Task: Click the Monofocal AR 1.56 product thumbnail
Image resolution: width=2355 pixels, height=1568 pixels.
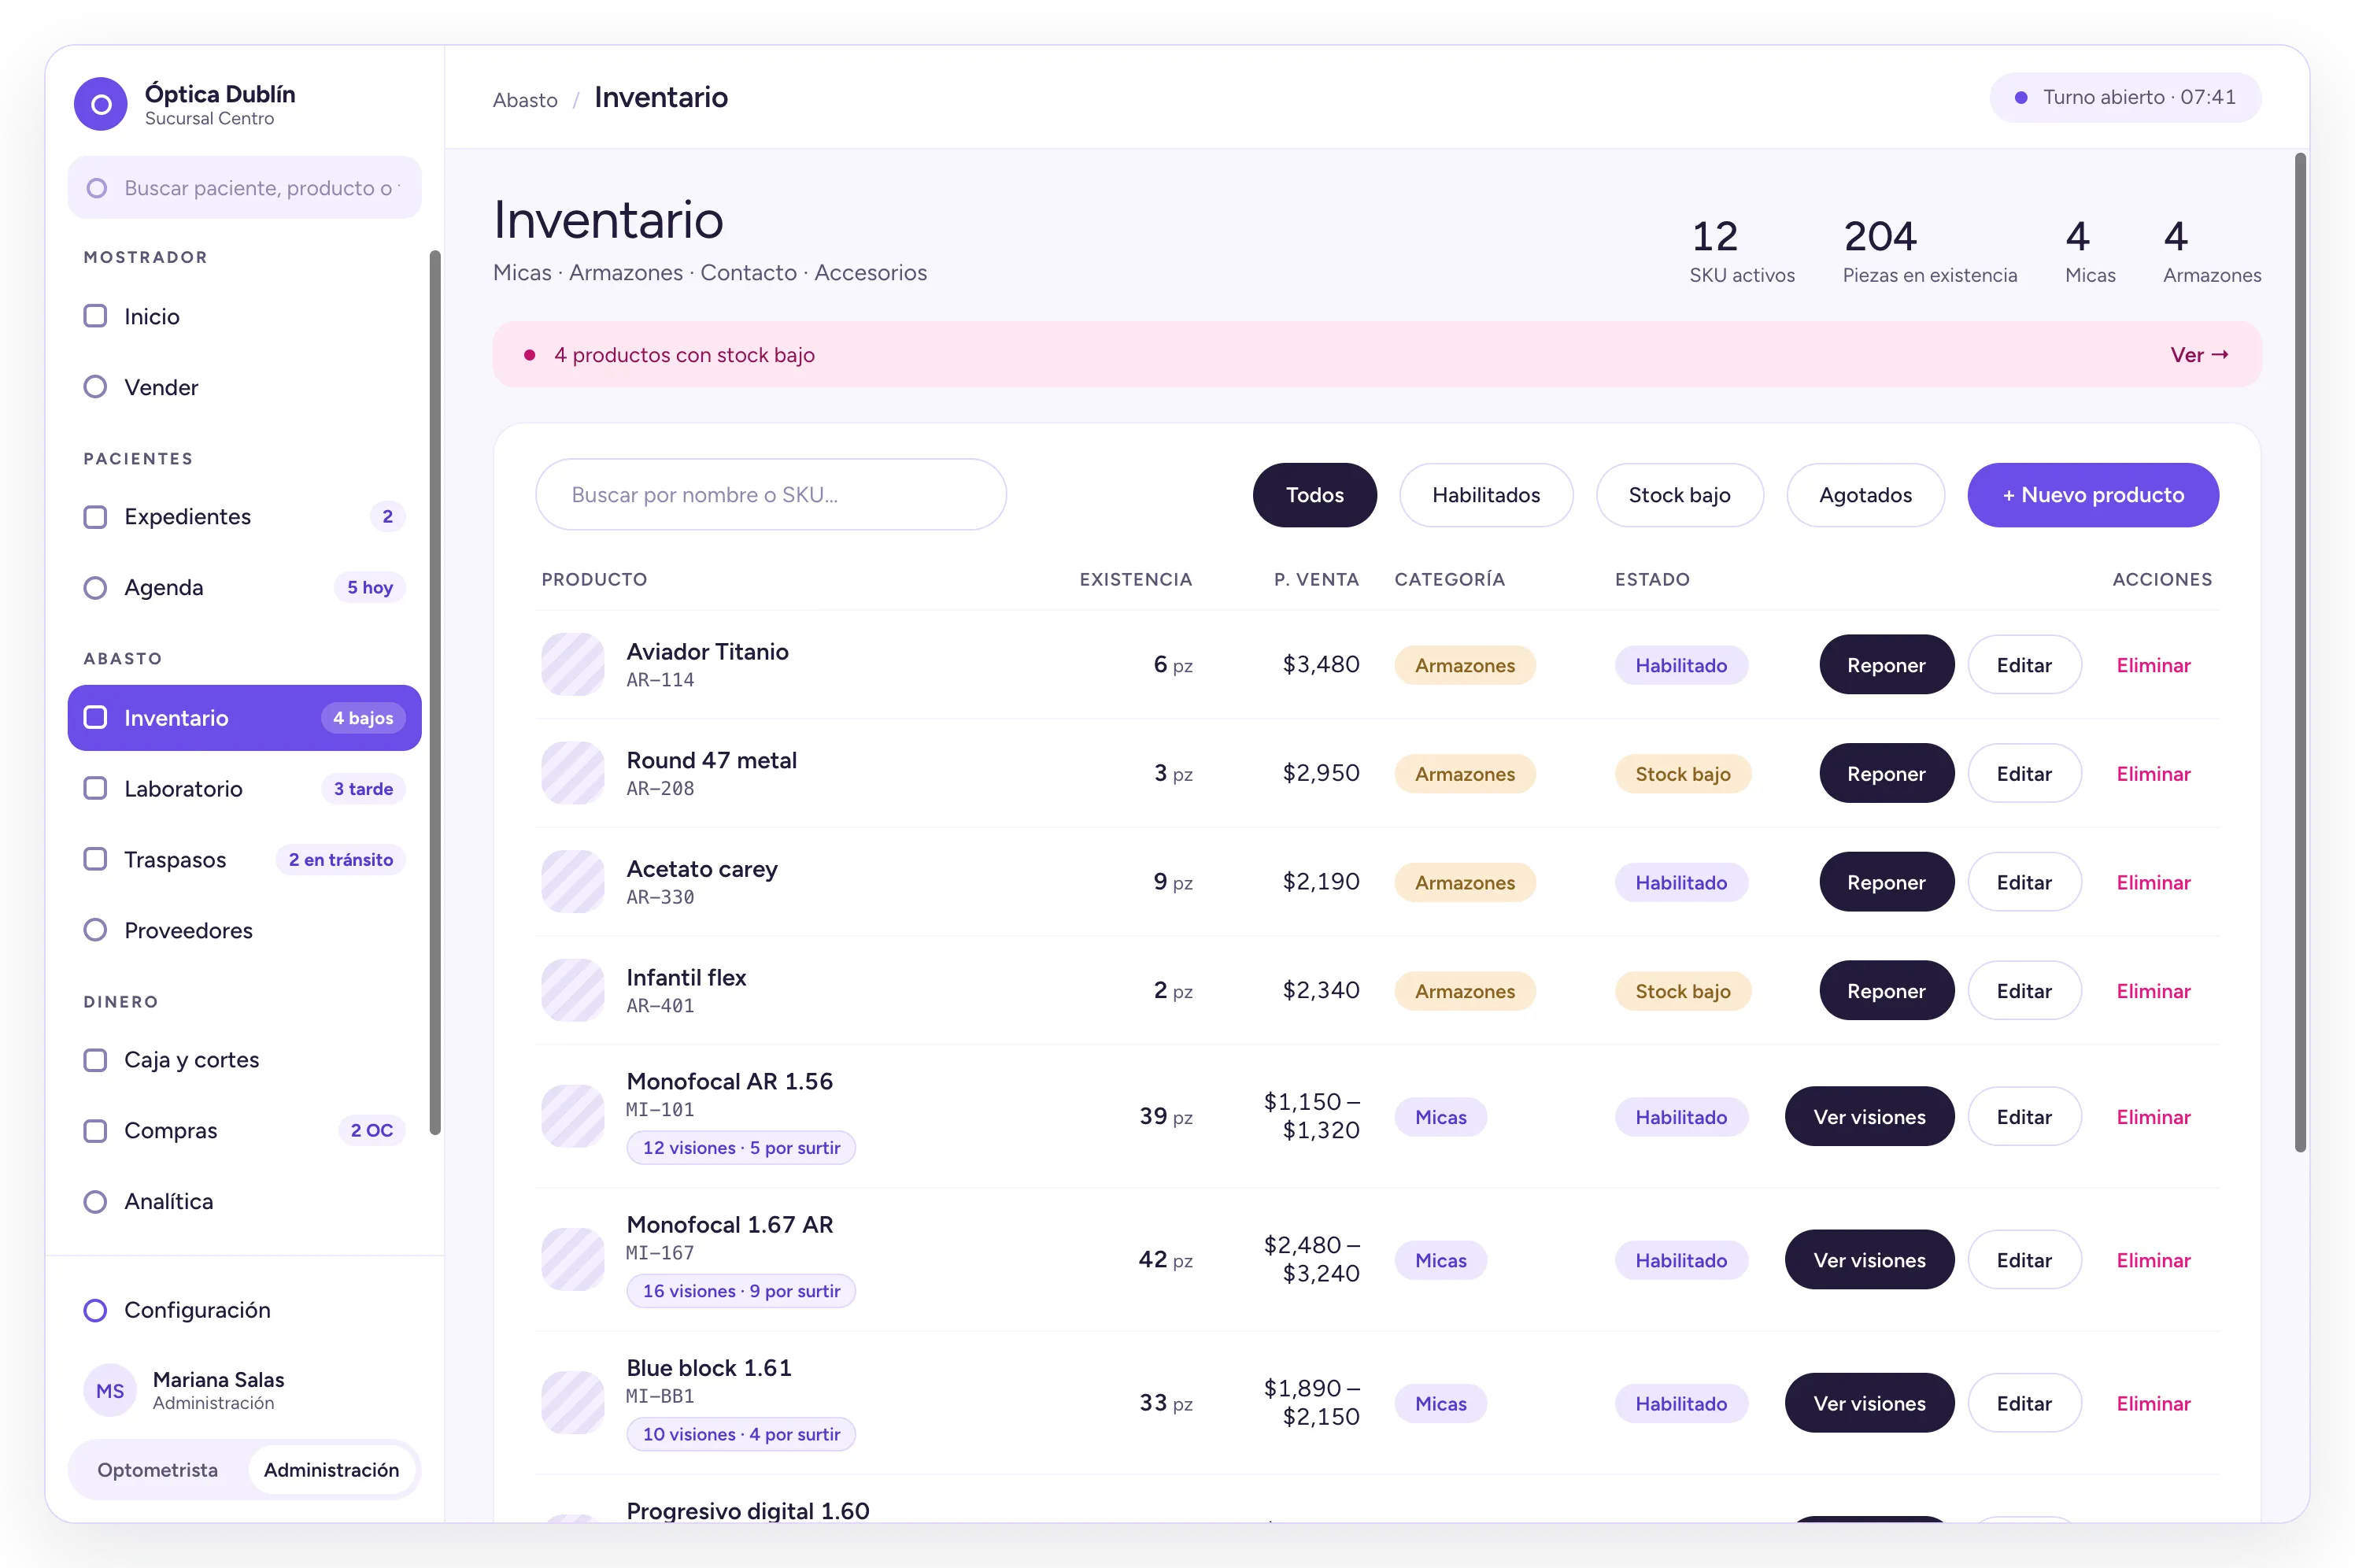Action: click(x=573, y=1117)
